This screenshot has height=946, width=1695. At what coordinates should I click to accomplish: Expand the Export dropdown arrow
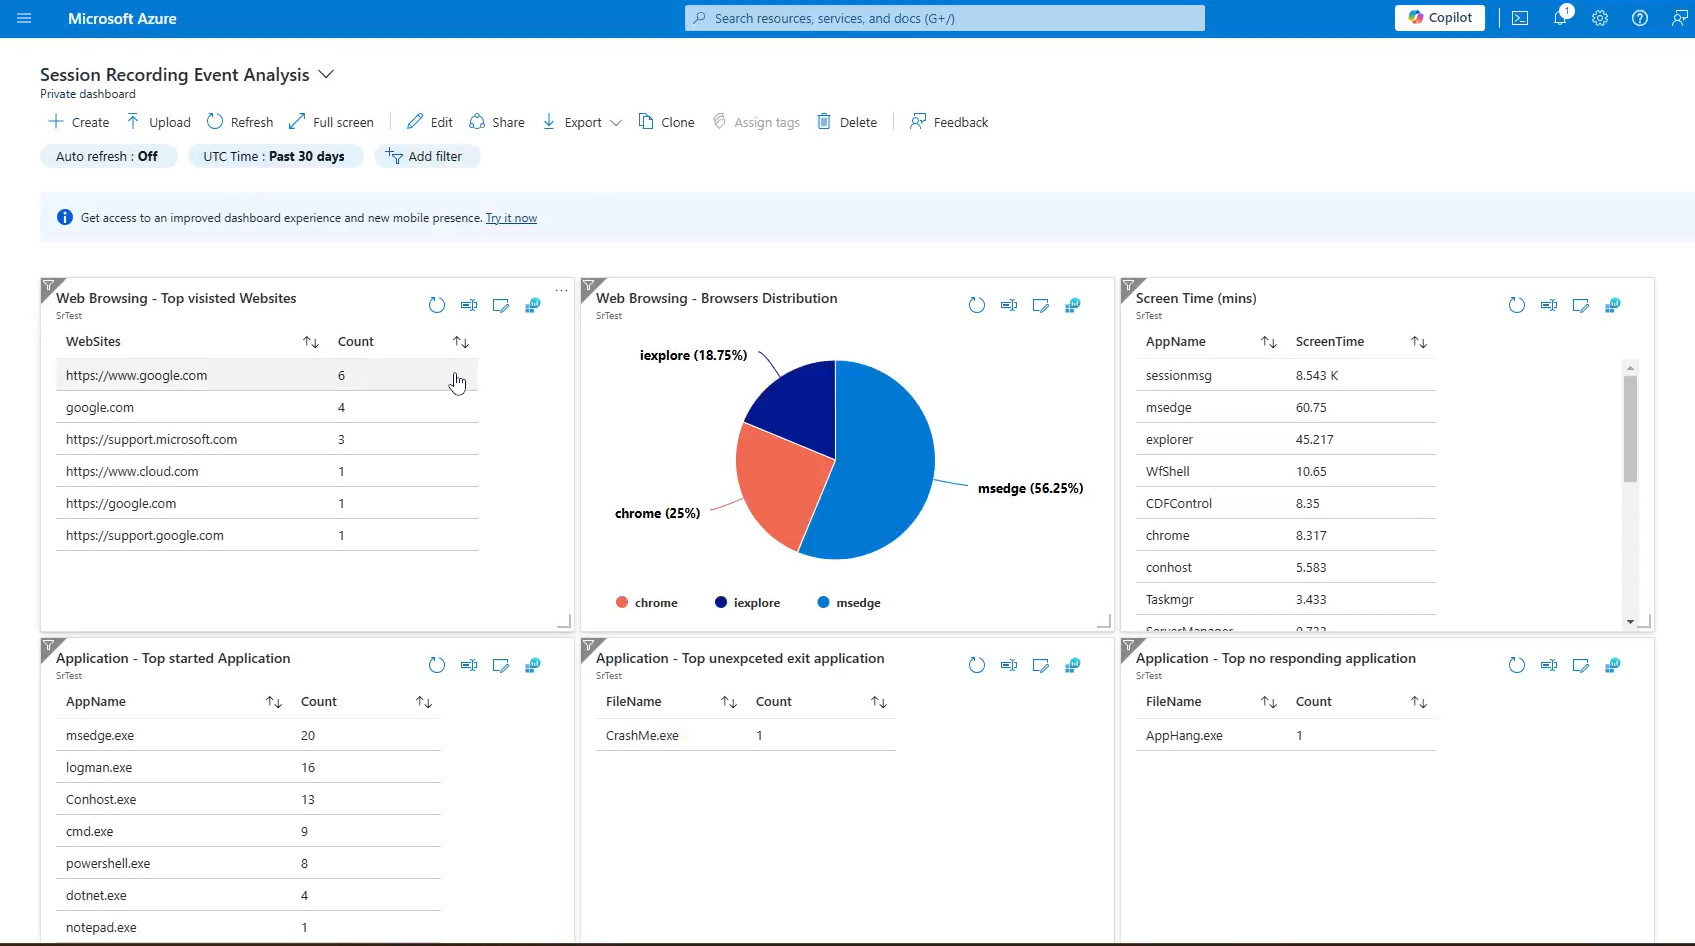click(616, 123)
